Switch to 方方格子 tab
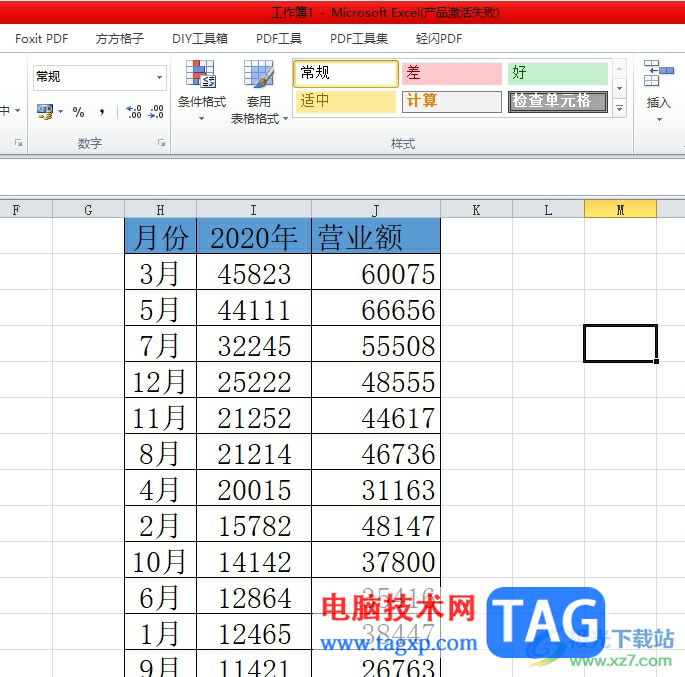The height and width of the screenshot is (677, 685). pyautogui.click(x=120, y=39)
